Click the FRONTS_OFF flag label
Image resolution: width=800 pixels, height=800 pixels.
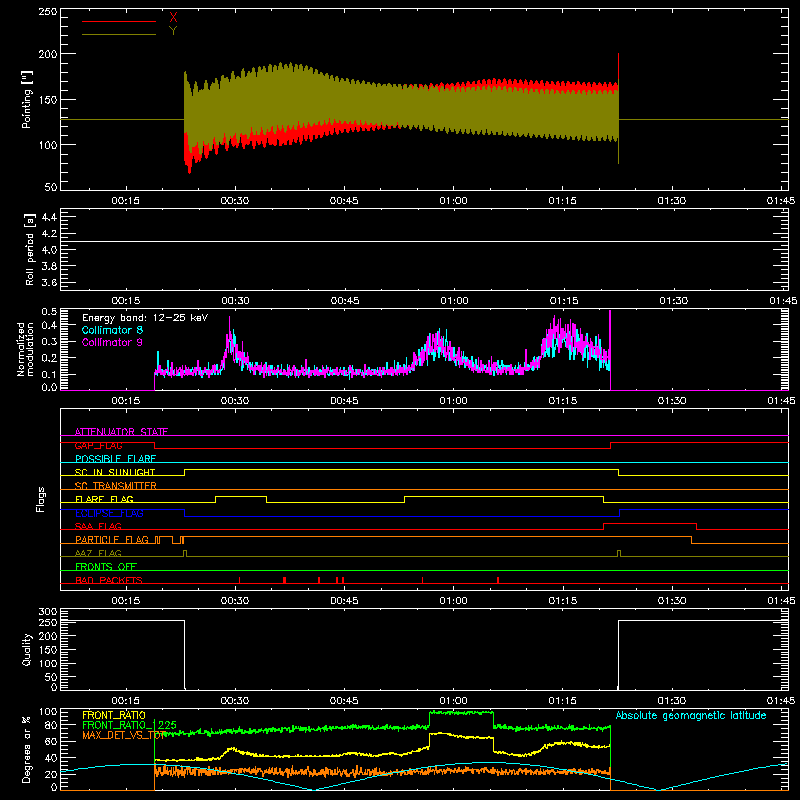[106, 566]
